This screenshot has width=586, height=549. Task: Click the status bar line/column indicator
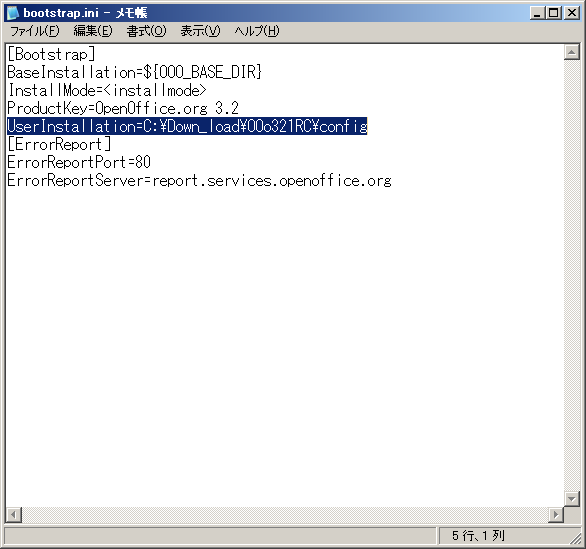click(478, 536)
